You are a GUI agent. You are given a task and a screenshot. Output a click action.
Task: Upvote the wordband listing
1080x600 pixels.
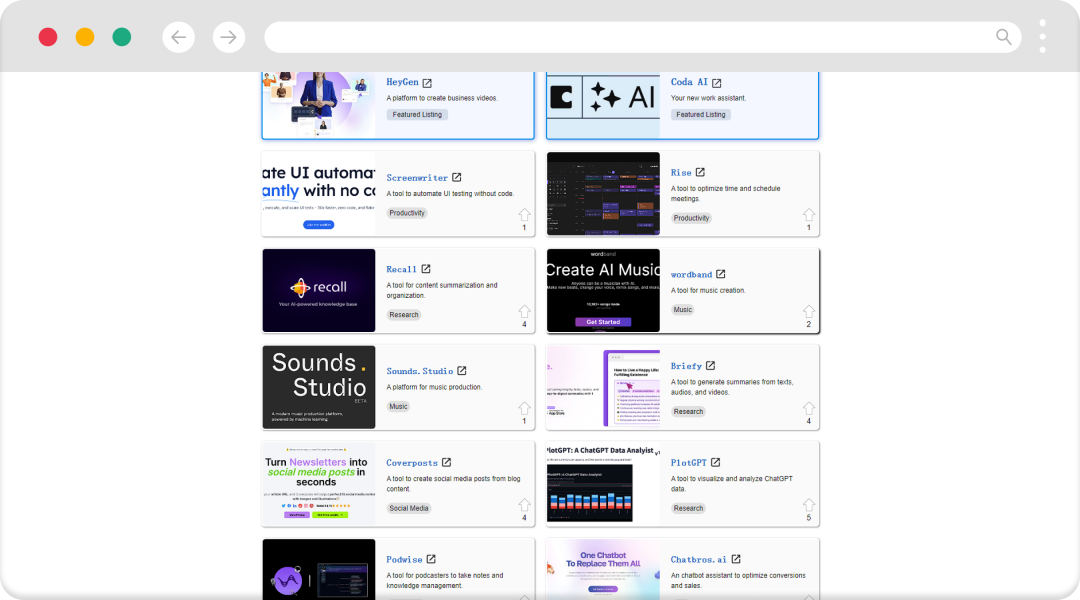pos(809,312)
